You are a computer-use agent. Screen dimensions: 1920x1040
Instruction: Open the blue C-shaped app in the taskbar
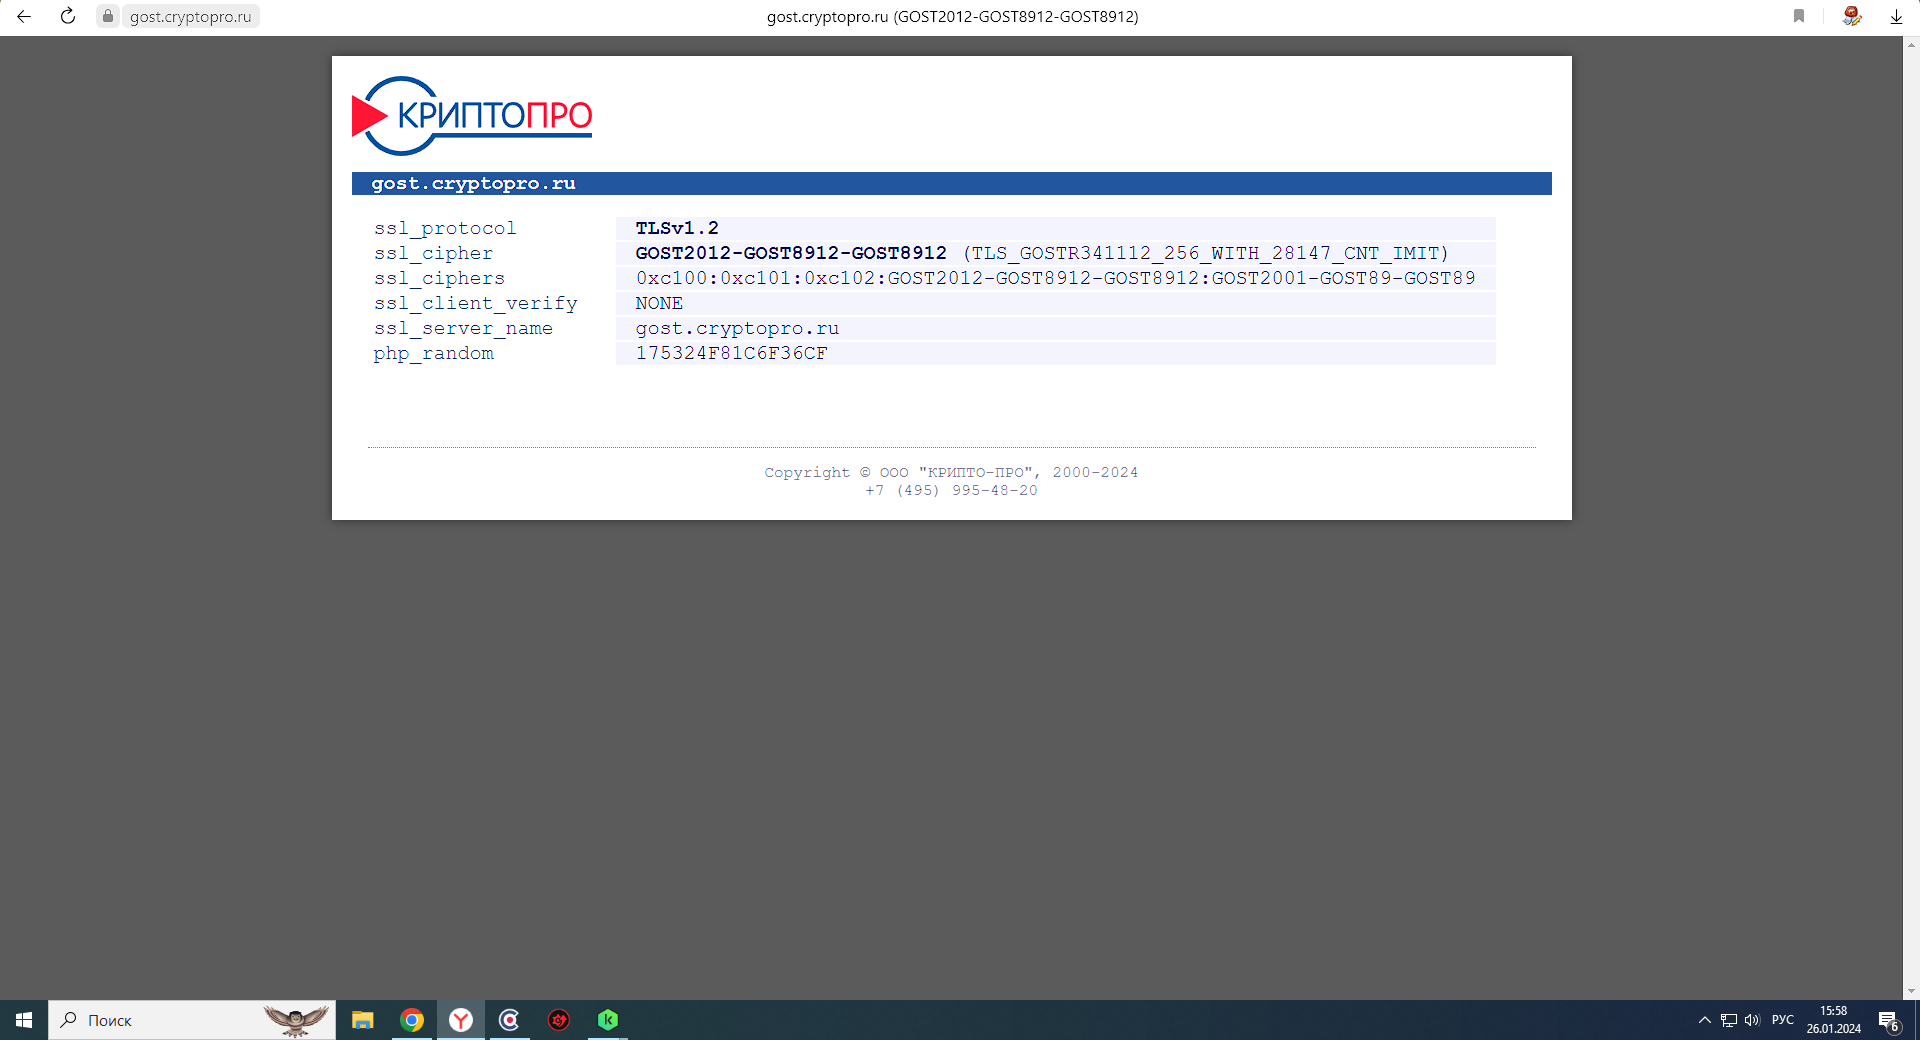point(509,1020)
